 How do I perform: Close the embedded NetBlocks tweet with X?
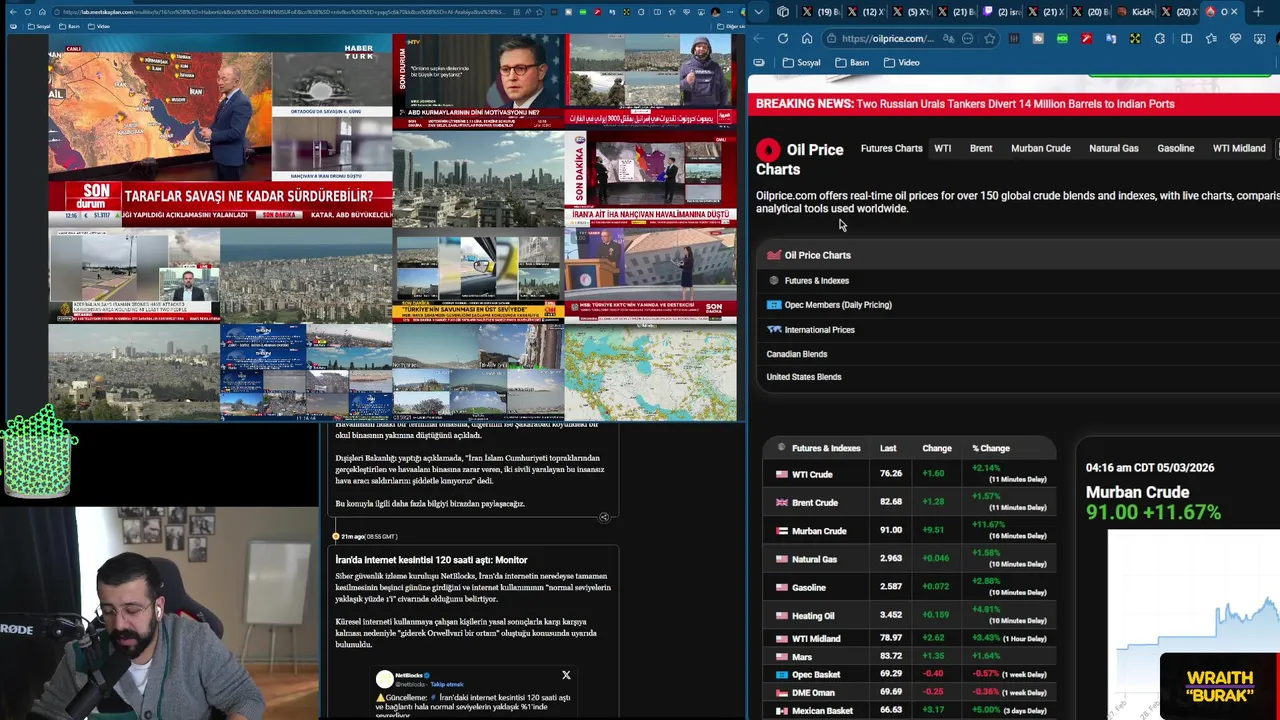pyautogui.click(x=566, y=675)
